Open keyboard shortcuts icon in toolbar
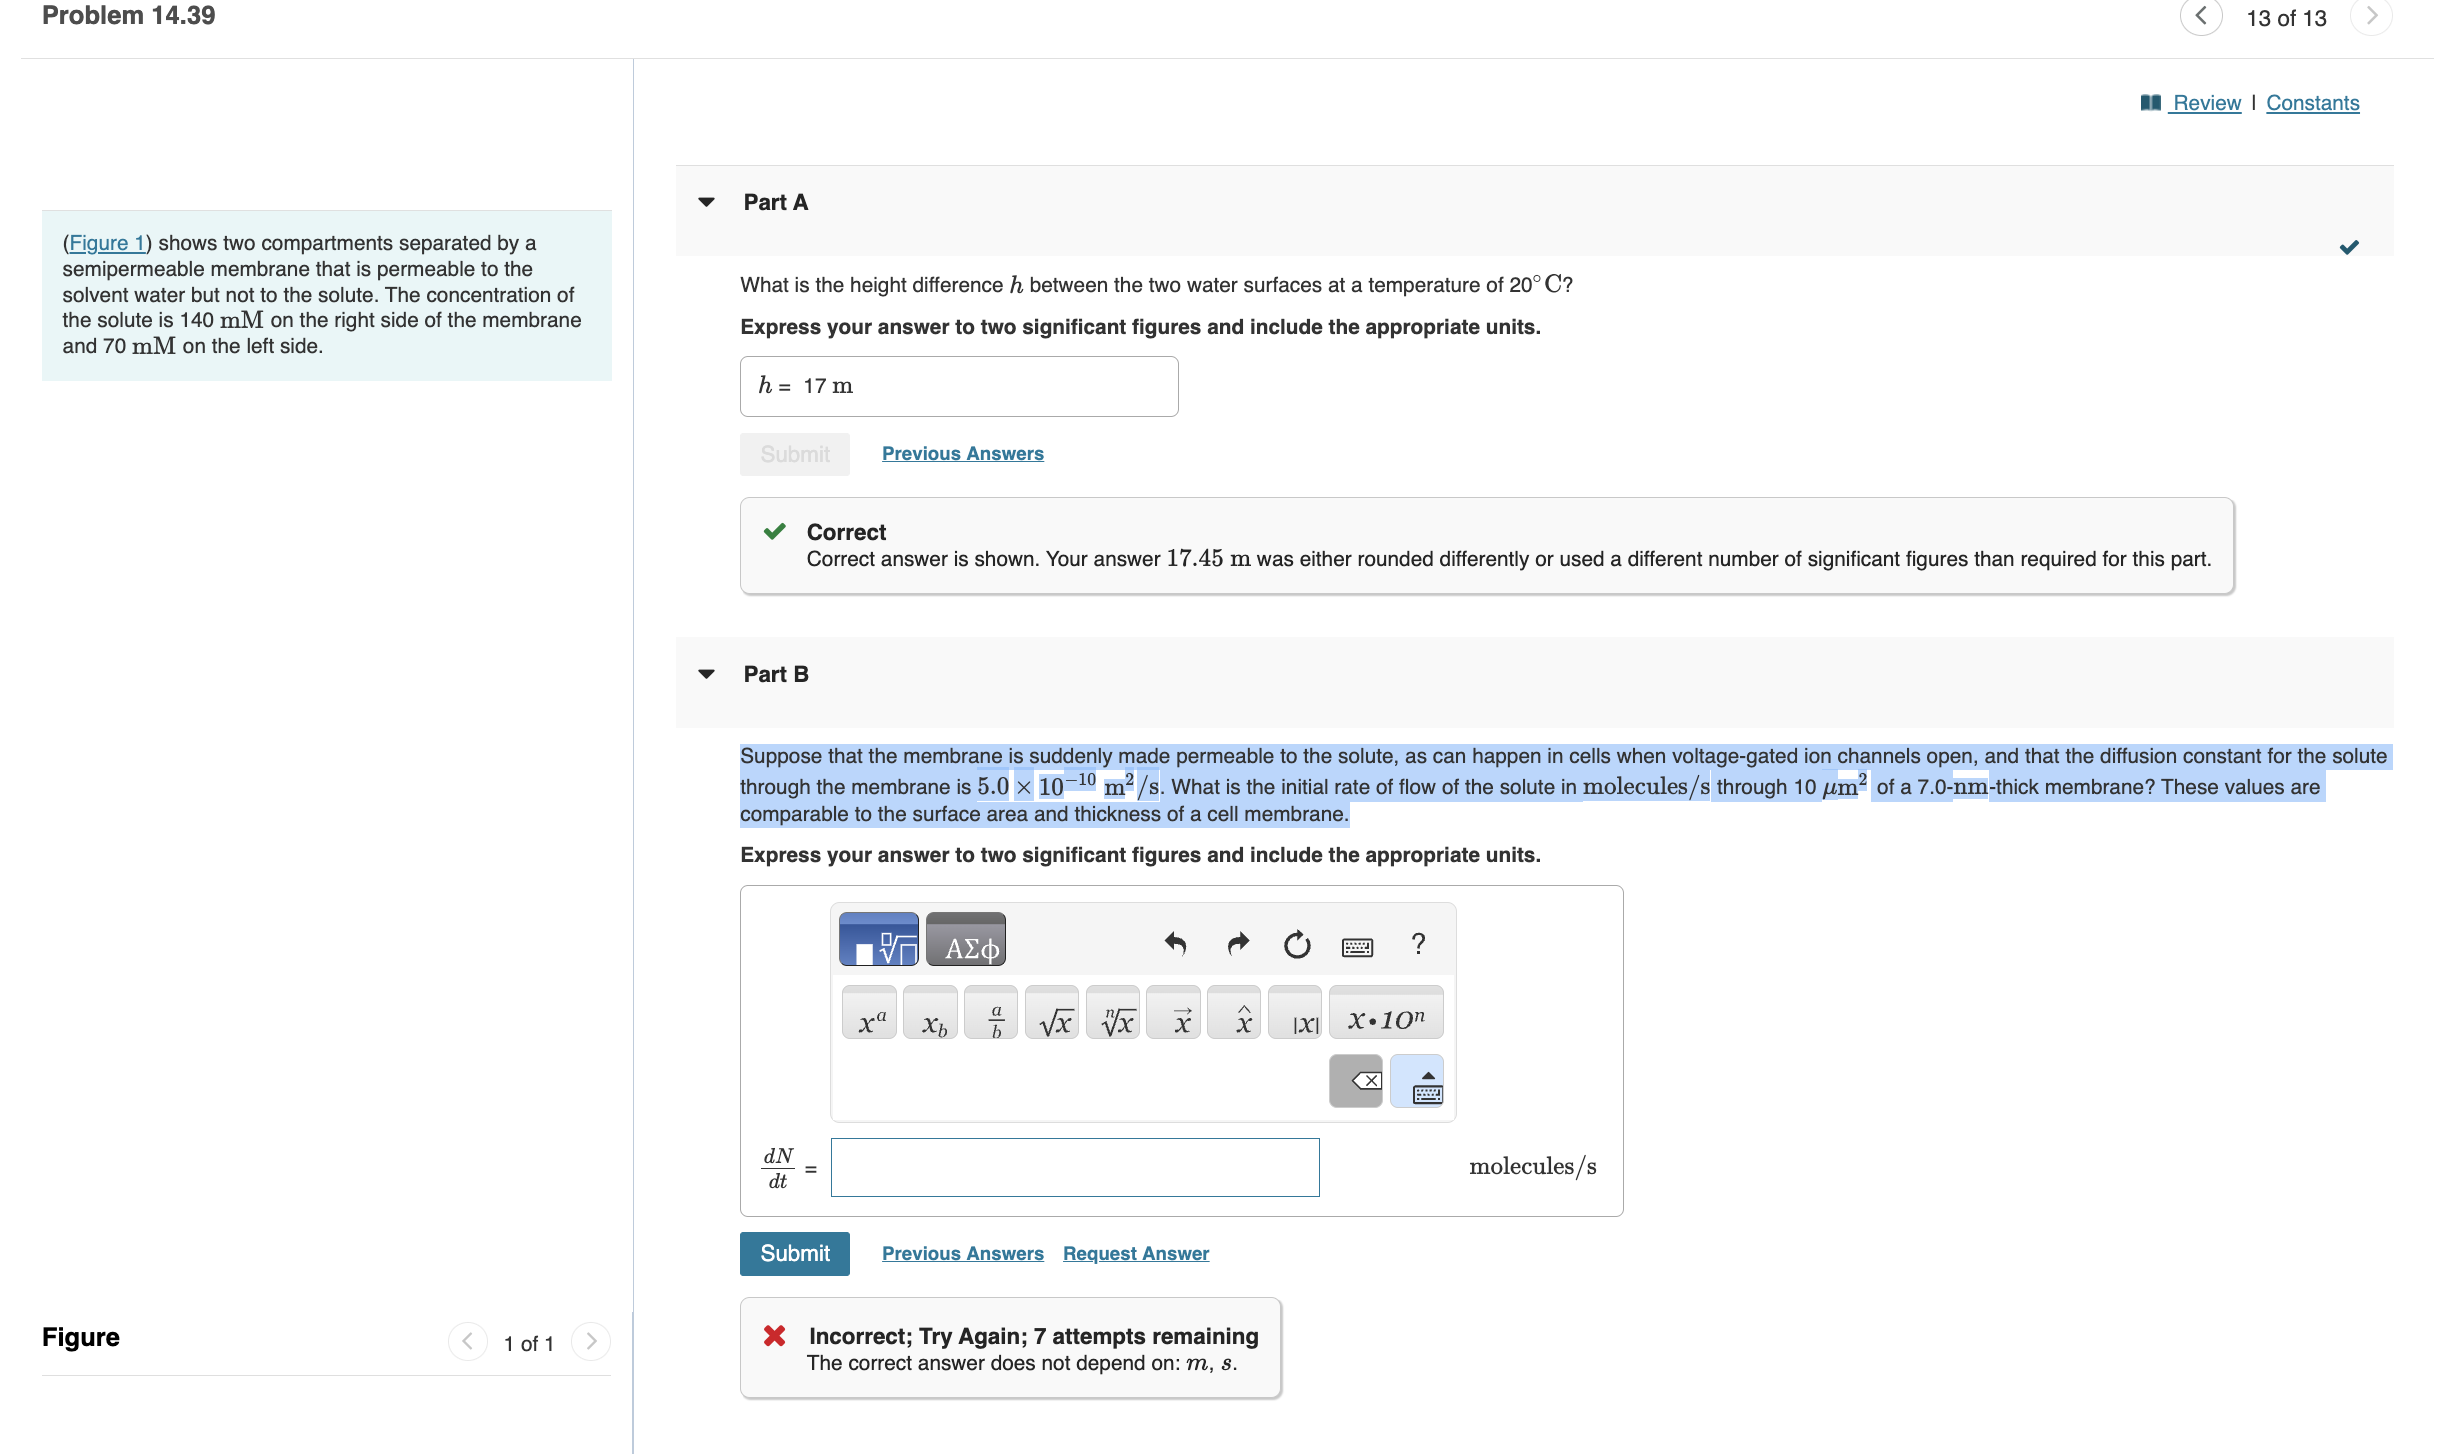The image size is (2452, 1454). coord(1356,945)
